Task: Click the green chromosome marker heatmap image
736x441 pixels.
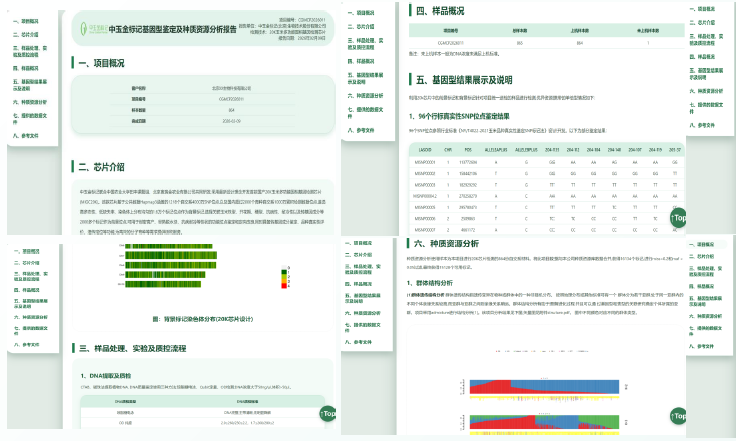Action: pyautogui.click(x=168, y=265)
